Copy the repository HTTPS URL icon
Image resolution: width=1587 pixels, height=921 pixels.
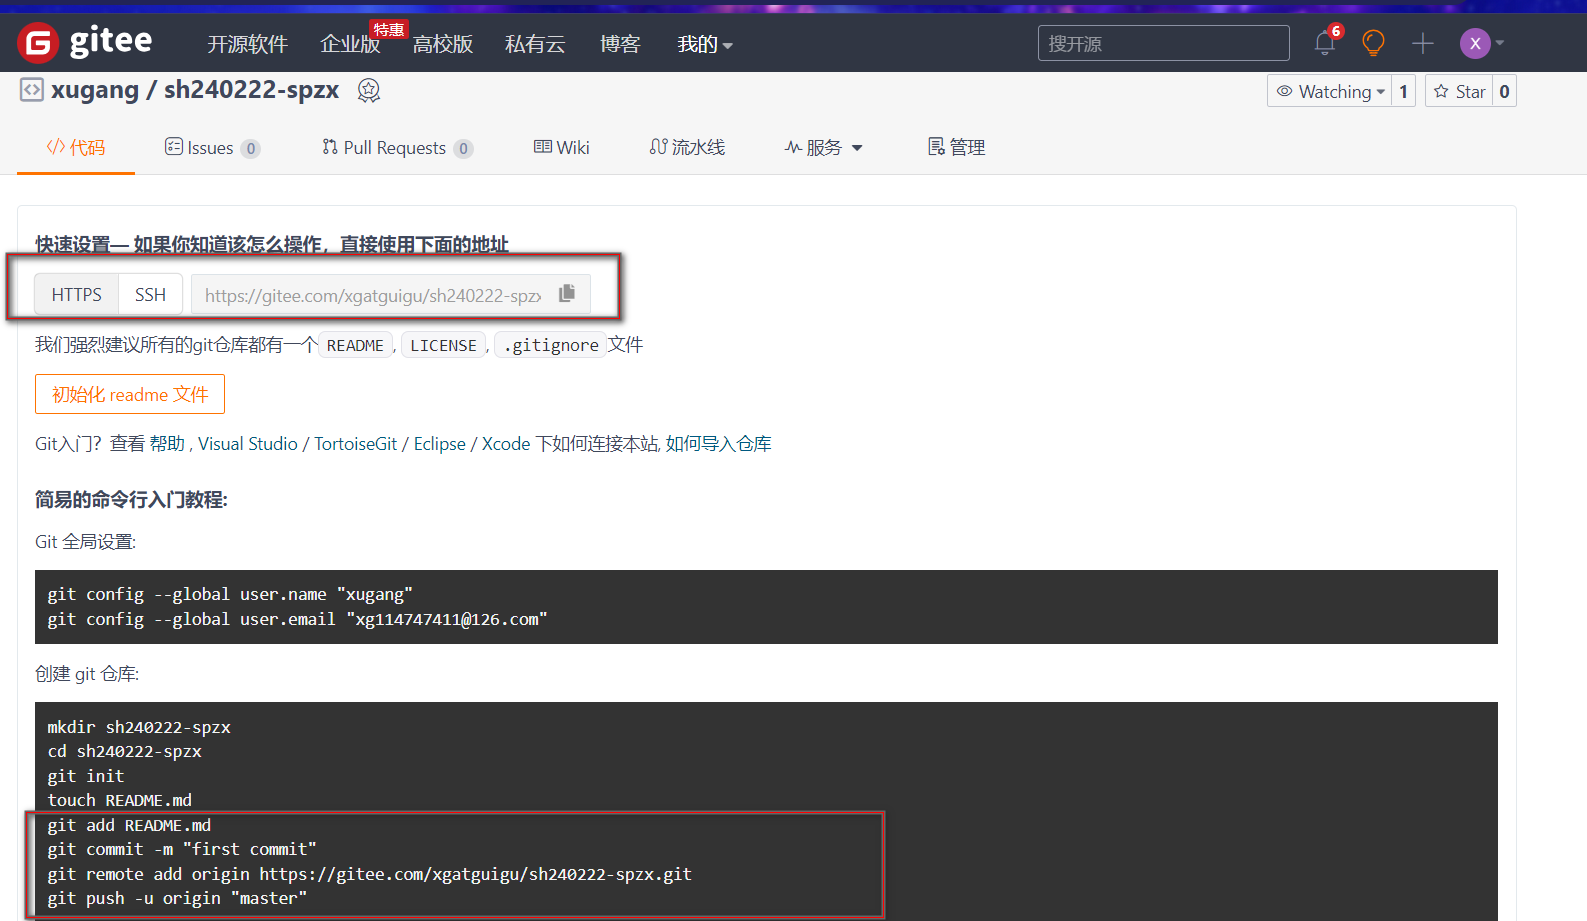tap(567, 293)
